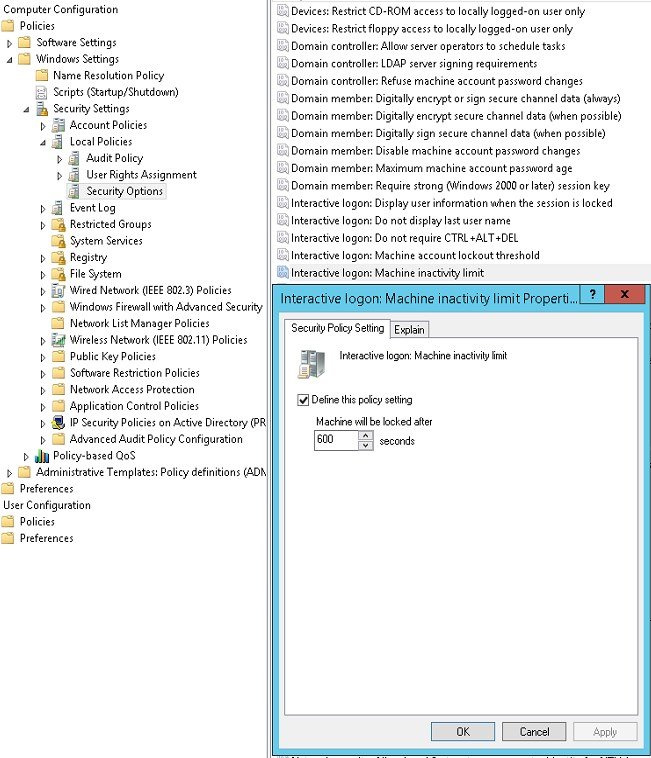Click the Windows Firewall with Advanced Security icon
Viewport: 651px width, 758px height.
58,307
